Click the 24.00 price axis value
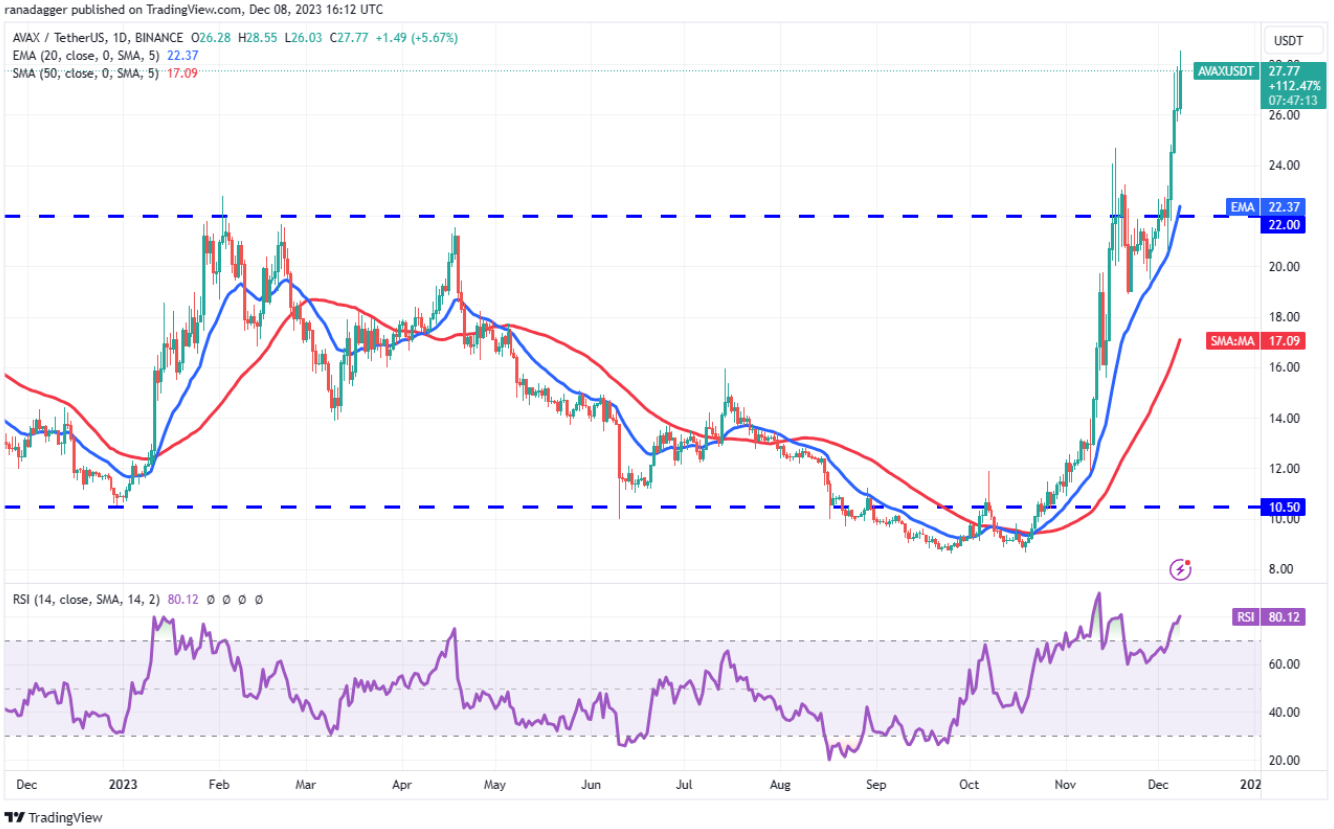Viewport: 1334px width, 829px height. pyautogui.click(x=1284, y=165)
